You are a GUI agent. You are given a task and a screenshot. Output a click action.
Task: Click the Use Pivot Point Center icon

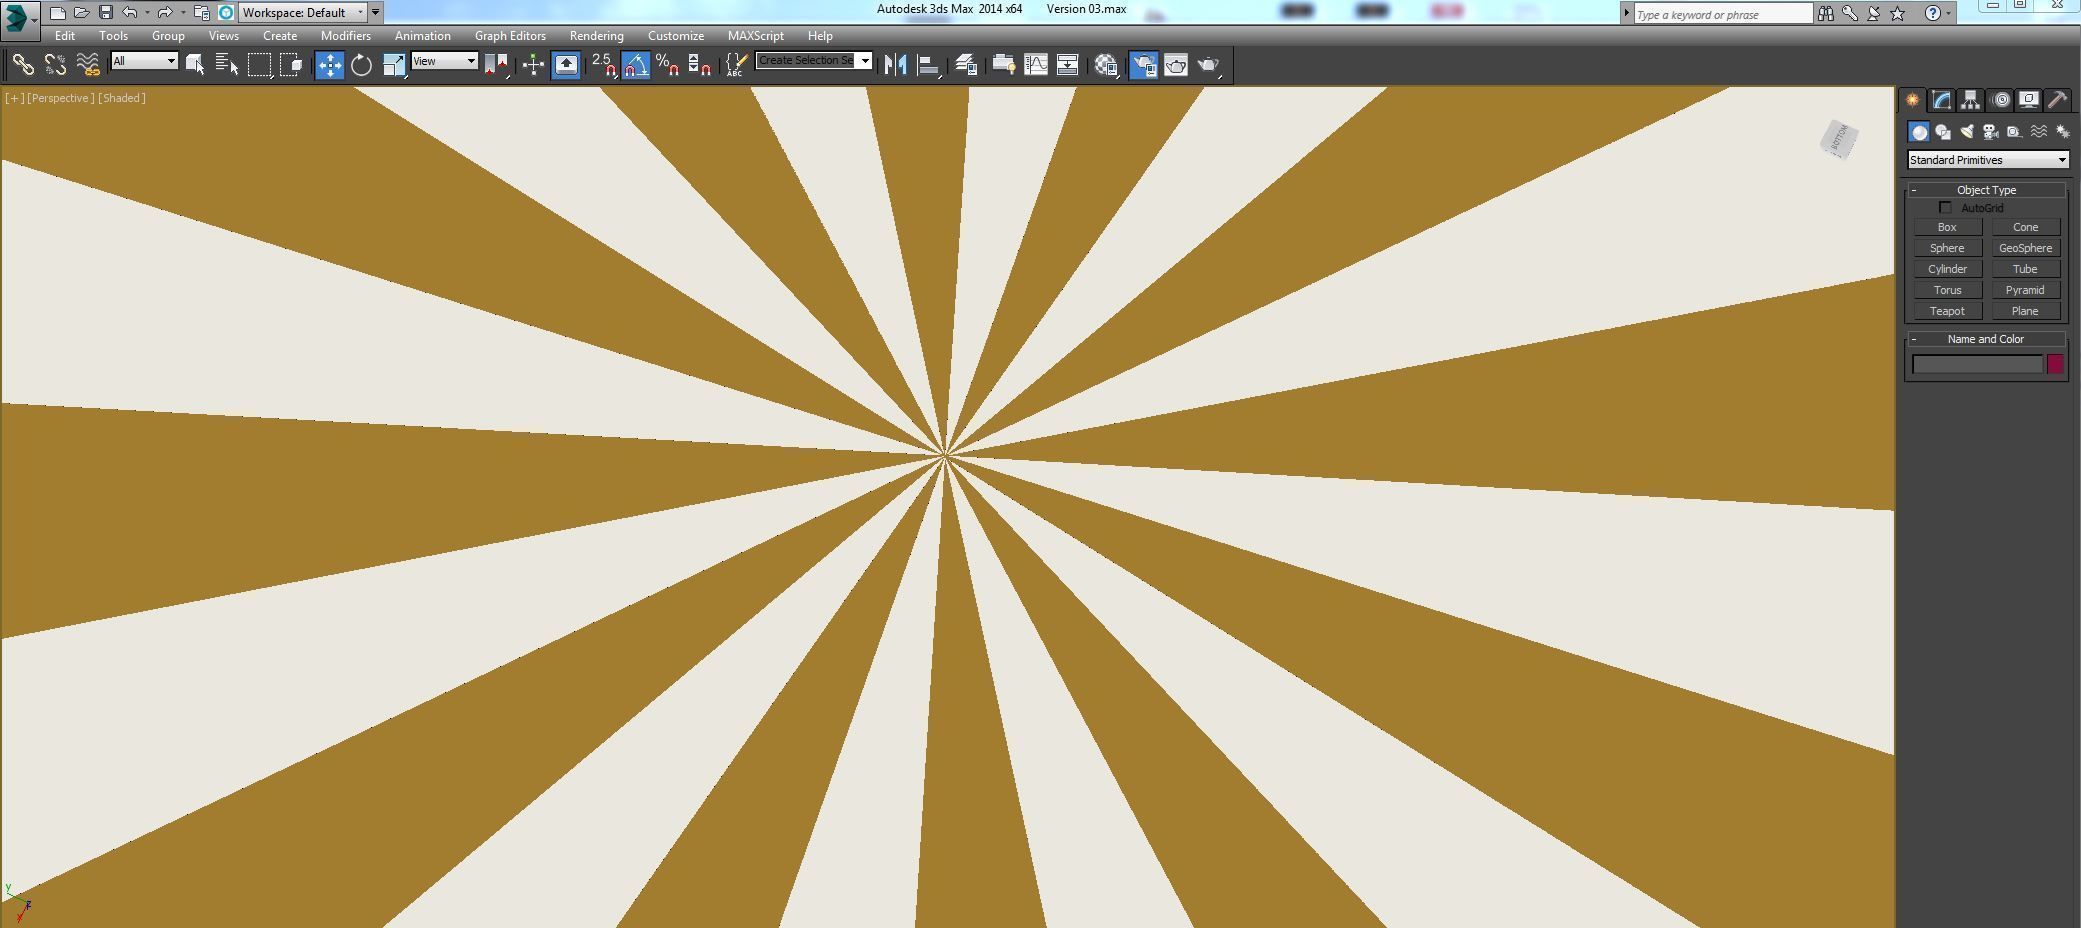coord(497,65)
